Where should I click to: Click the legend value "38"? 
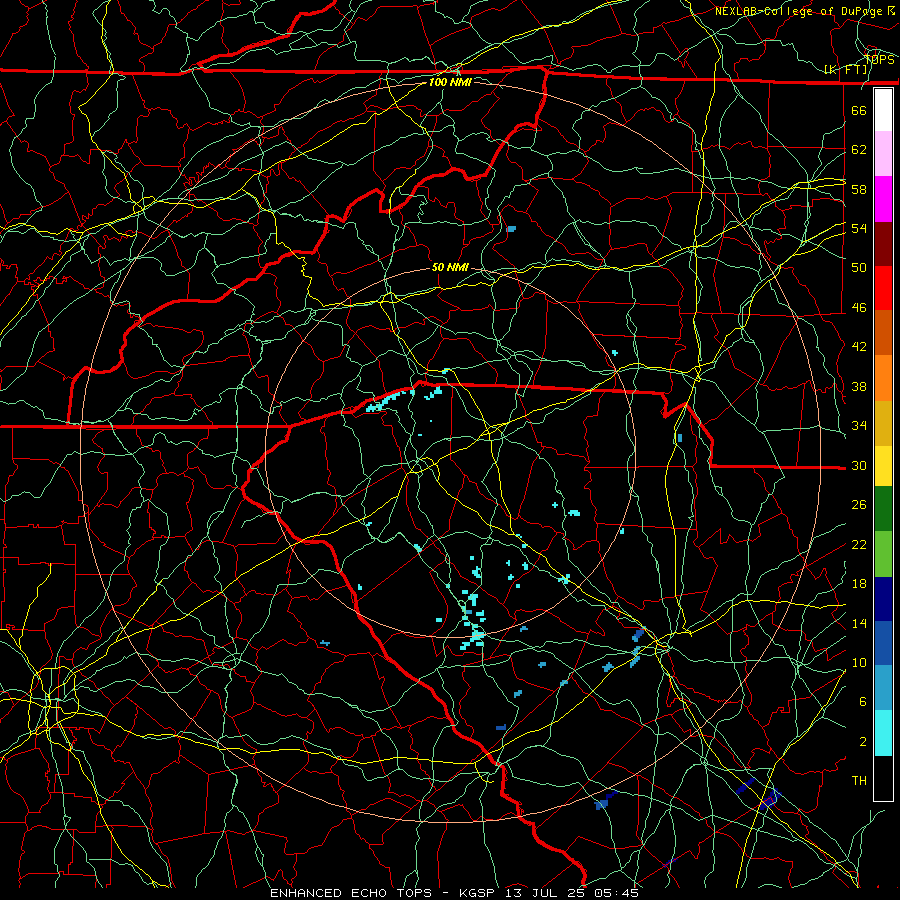pos(859,386)
